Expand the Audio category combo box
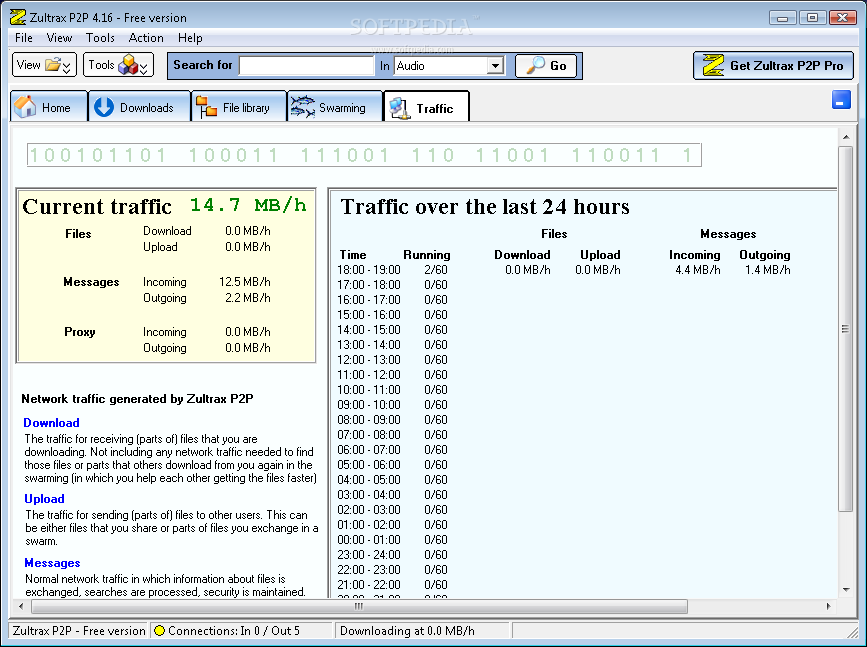 tap(495, 66)
